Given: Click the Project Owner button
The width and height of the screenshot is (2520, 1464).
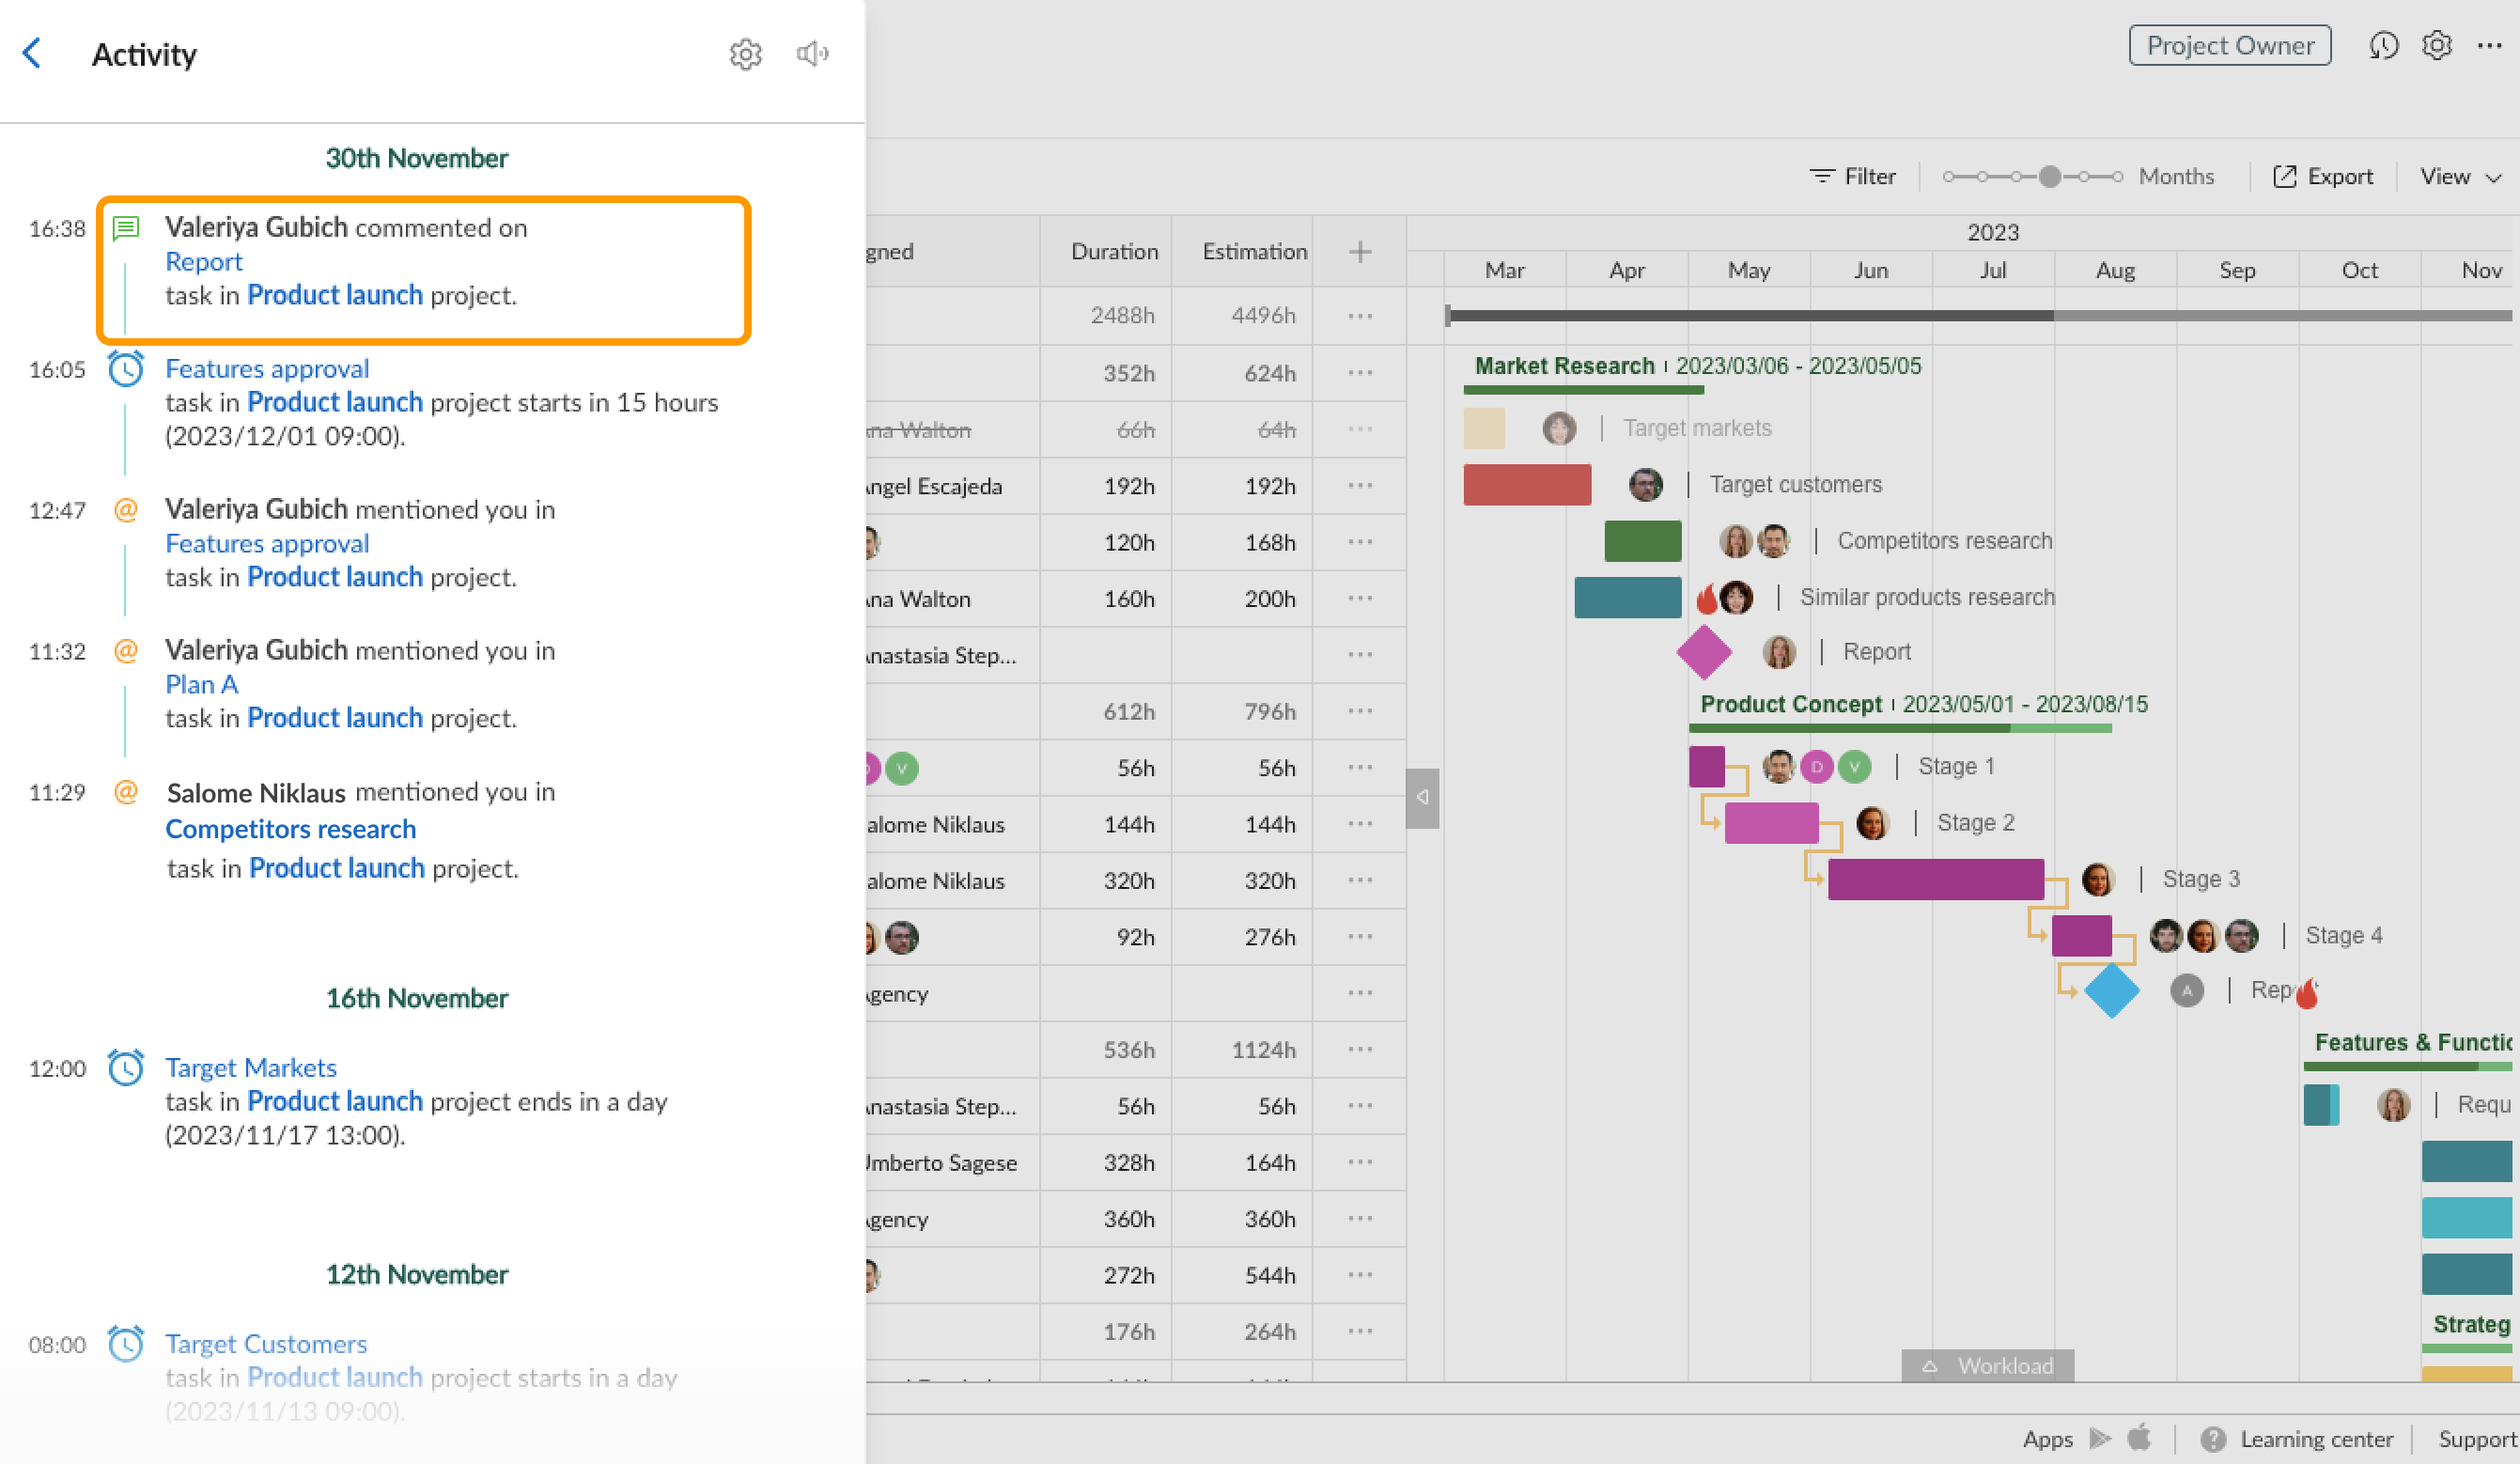Looking at the screenshot, I should tap(2230, 45).
